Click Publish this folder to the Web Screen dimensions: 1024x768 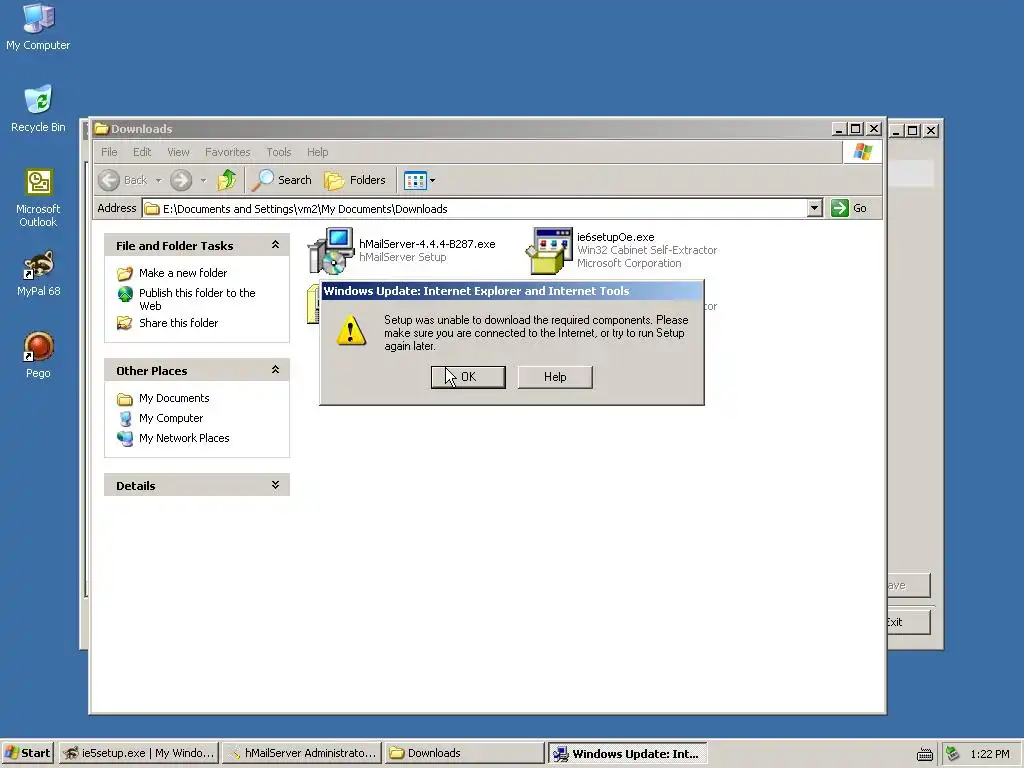197,299
